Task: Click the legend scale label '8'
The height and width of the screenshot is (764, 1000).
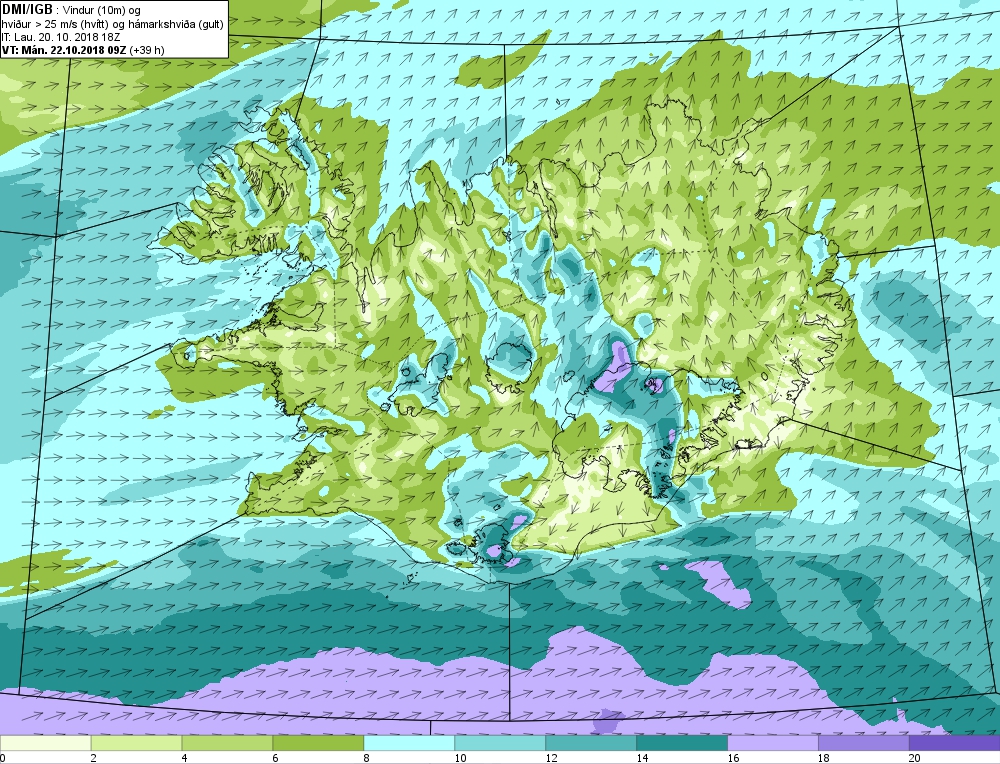Action: 367,758
